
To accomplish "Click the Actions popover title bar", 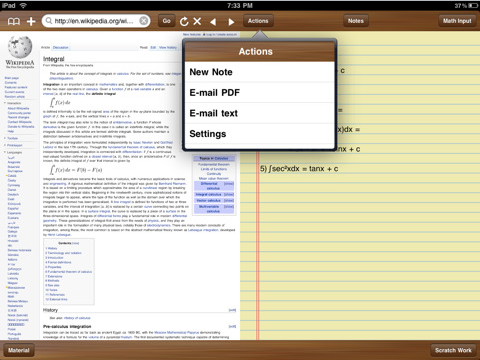I will [259, 51].
